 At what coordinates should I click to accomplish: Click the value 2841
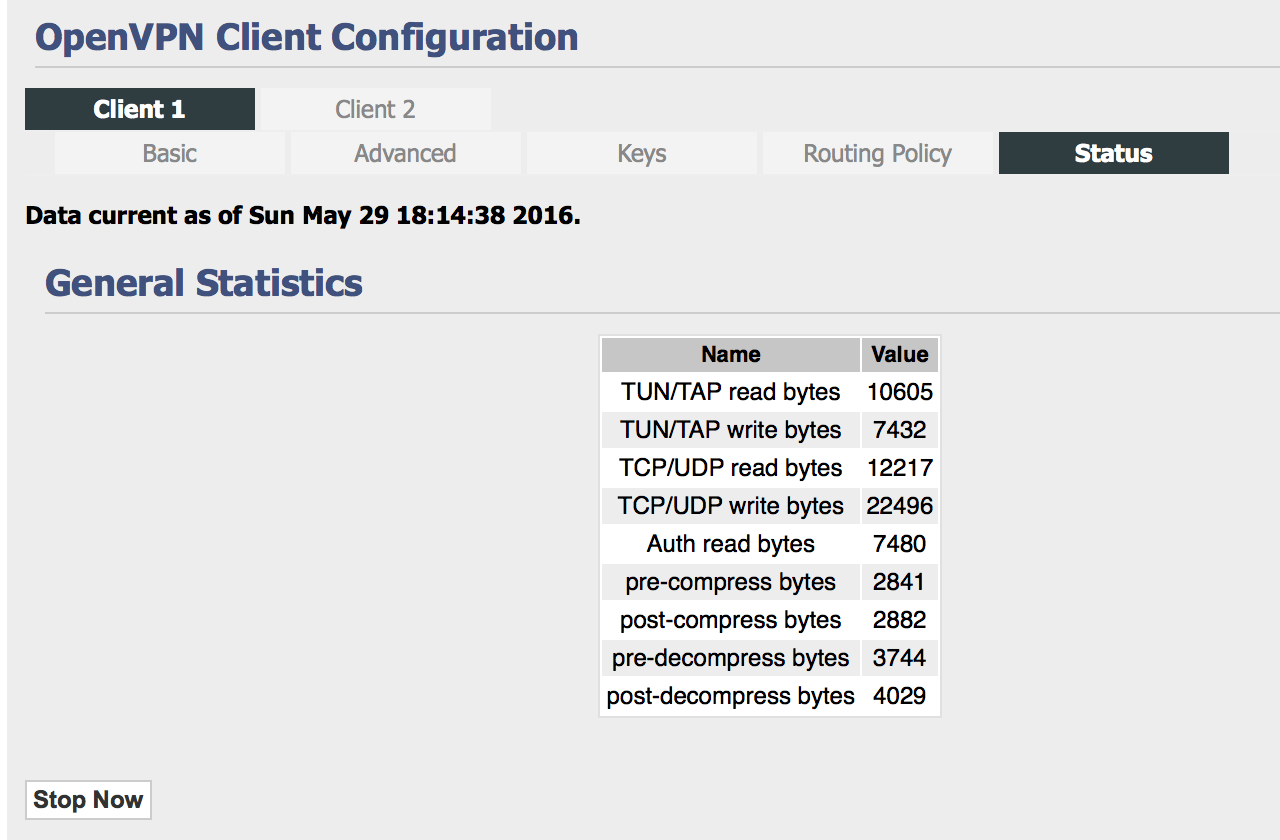coord(900,582)
